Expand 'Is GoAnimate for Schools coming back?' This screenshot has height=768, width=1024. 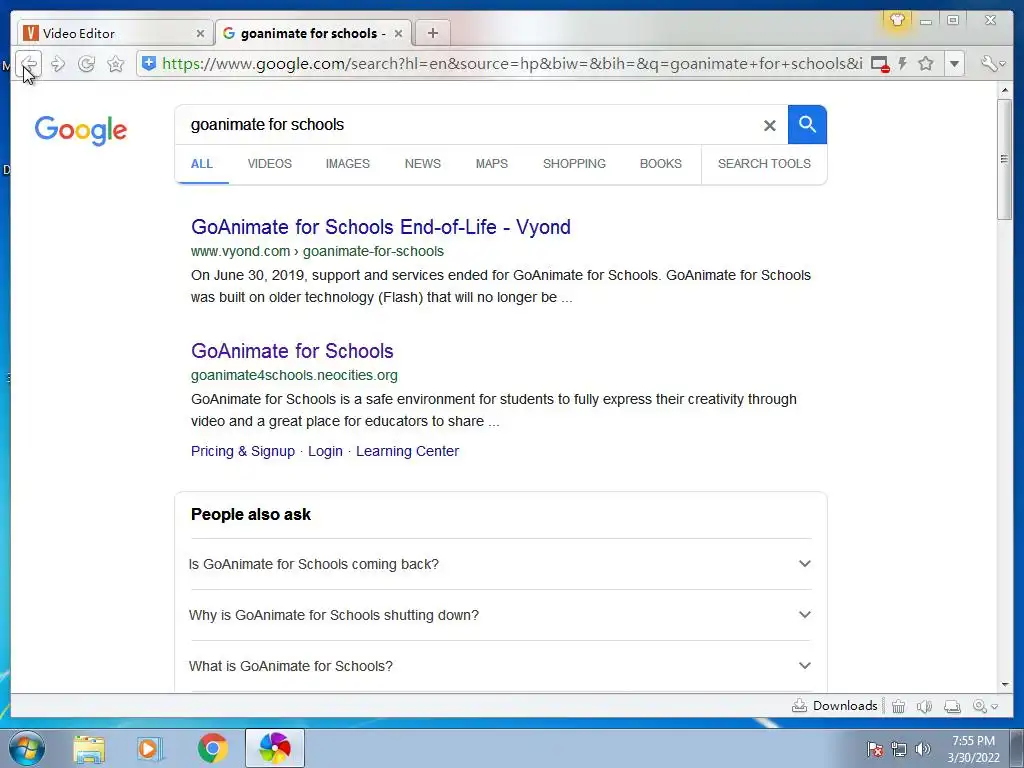(x=500, y=564)
